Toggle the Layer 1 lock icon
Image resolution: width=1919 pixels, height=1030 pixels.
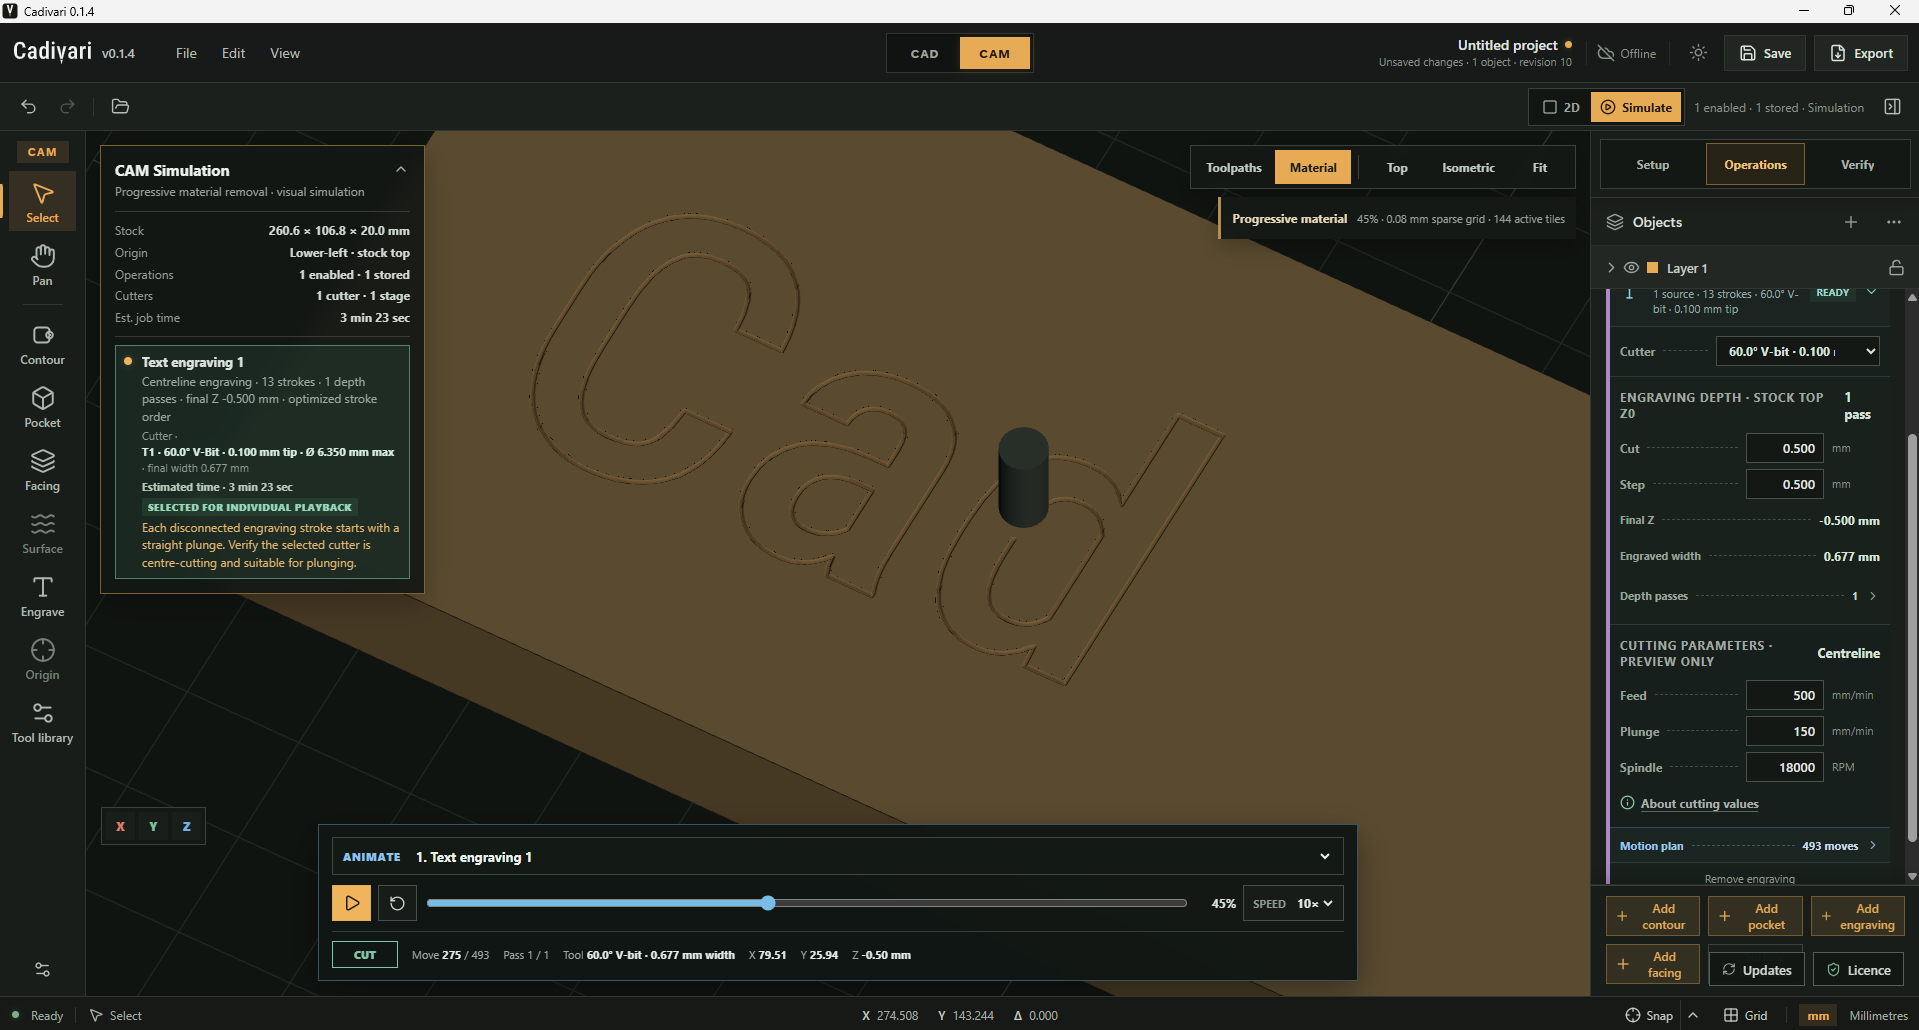click(x=1896, y=268)
